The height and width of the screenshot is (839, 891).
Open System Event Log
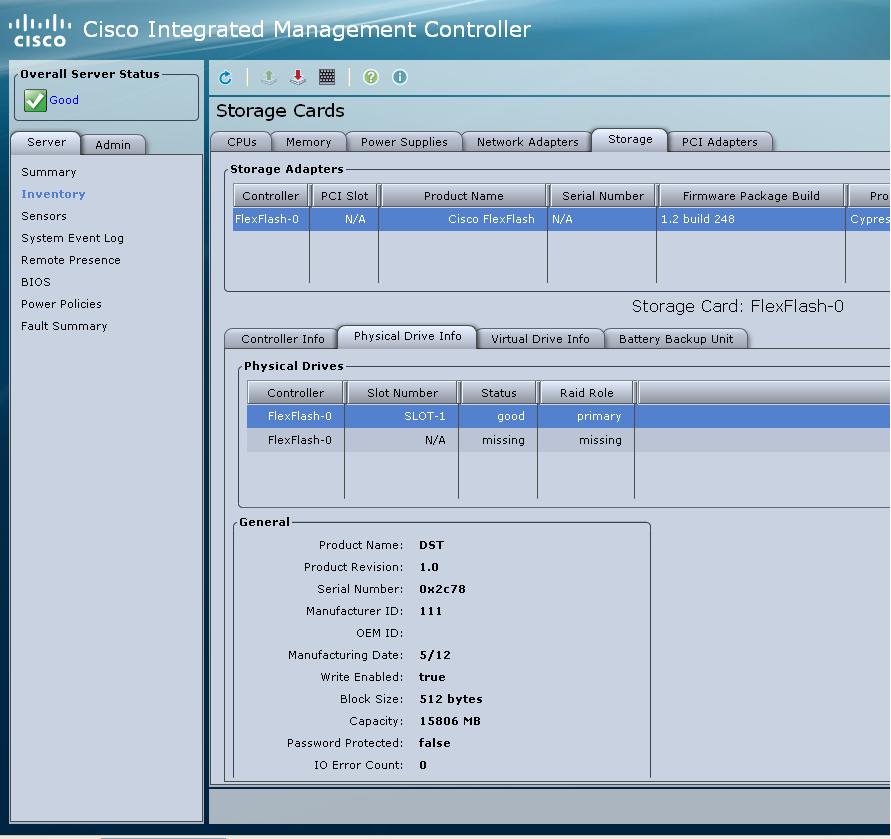[x=72, y=238]
